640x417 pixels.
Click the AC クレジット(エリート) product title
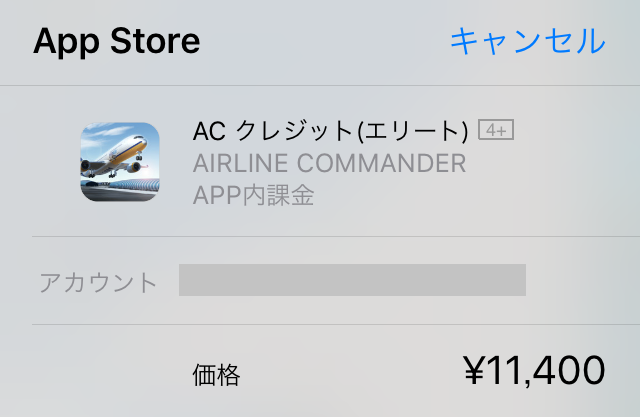(x=330, y=131)
